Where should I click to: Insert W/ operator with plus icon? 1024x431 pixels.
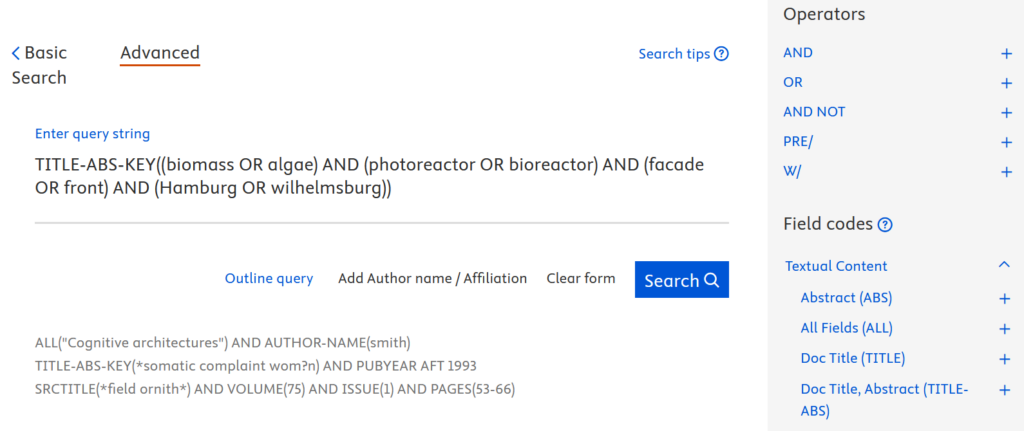1006,172
